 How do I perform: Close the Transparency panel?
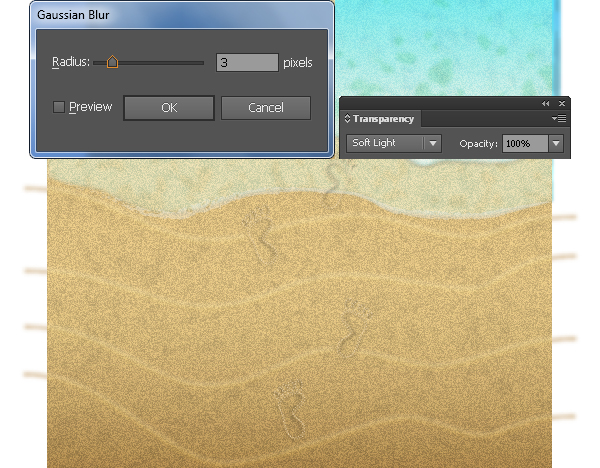pyautogui.click(x=562, y=104)
